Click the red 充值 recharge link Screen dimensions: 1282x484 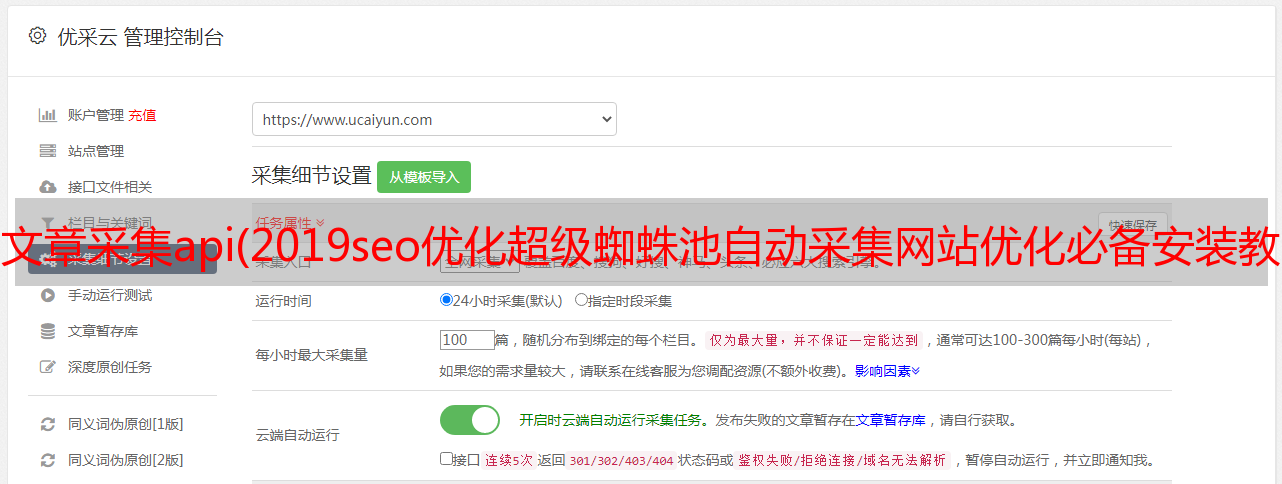pos(142,115)
